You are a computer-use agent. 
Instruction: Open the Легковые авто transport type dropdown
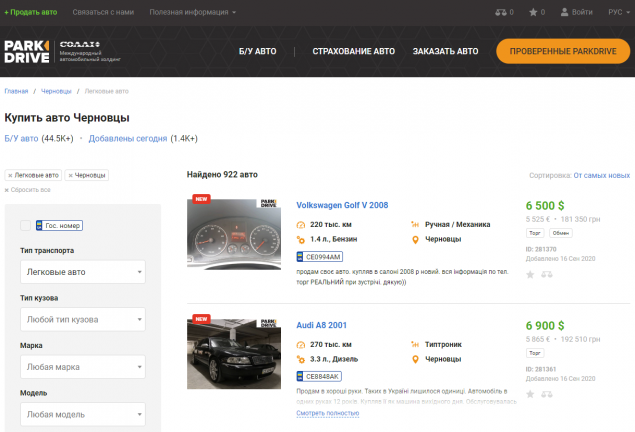pyautogui.click(x=83, y=272)
